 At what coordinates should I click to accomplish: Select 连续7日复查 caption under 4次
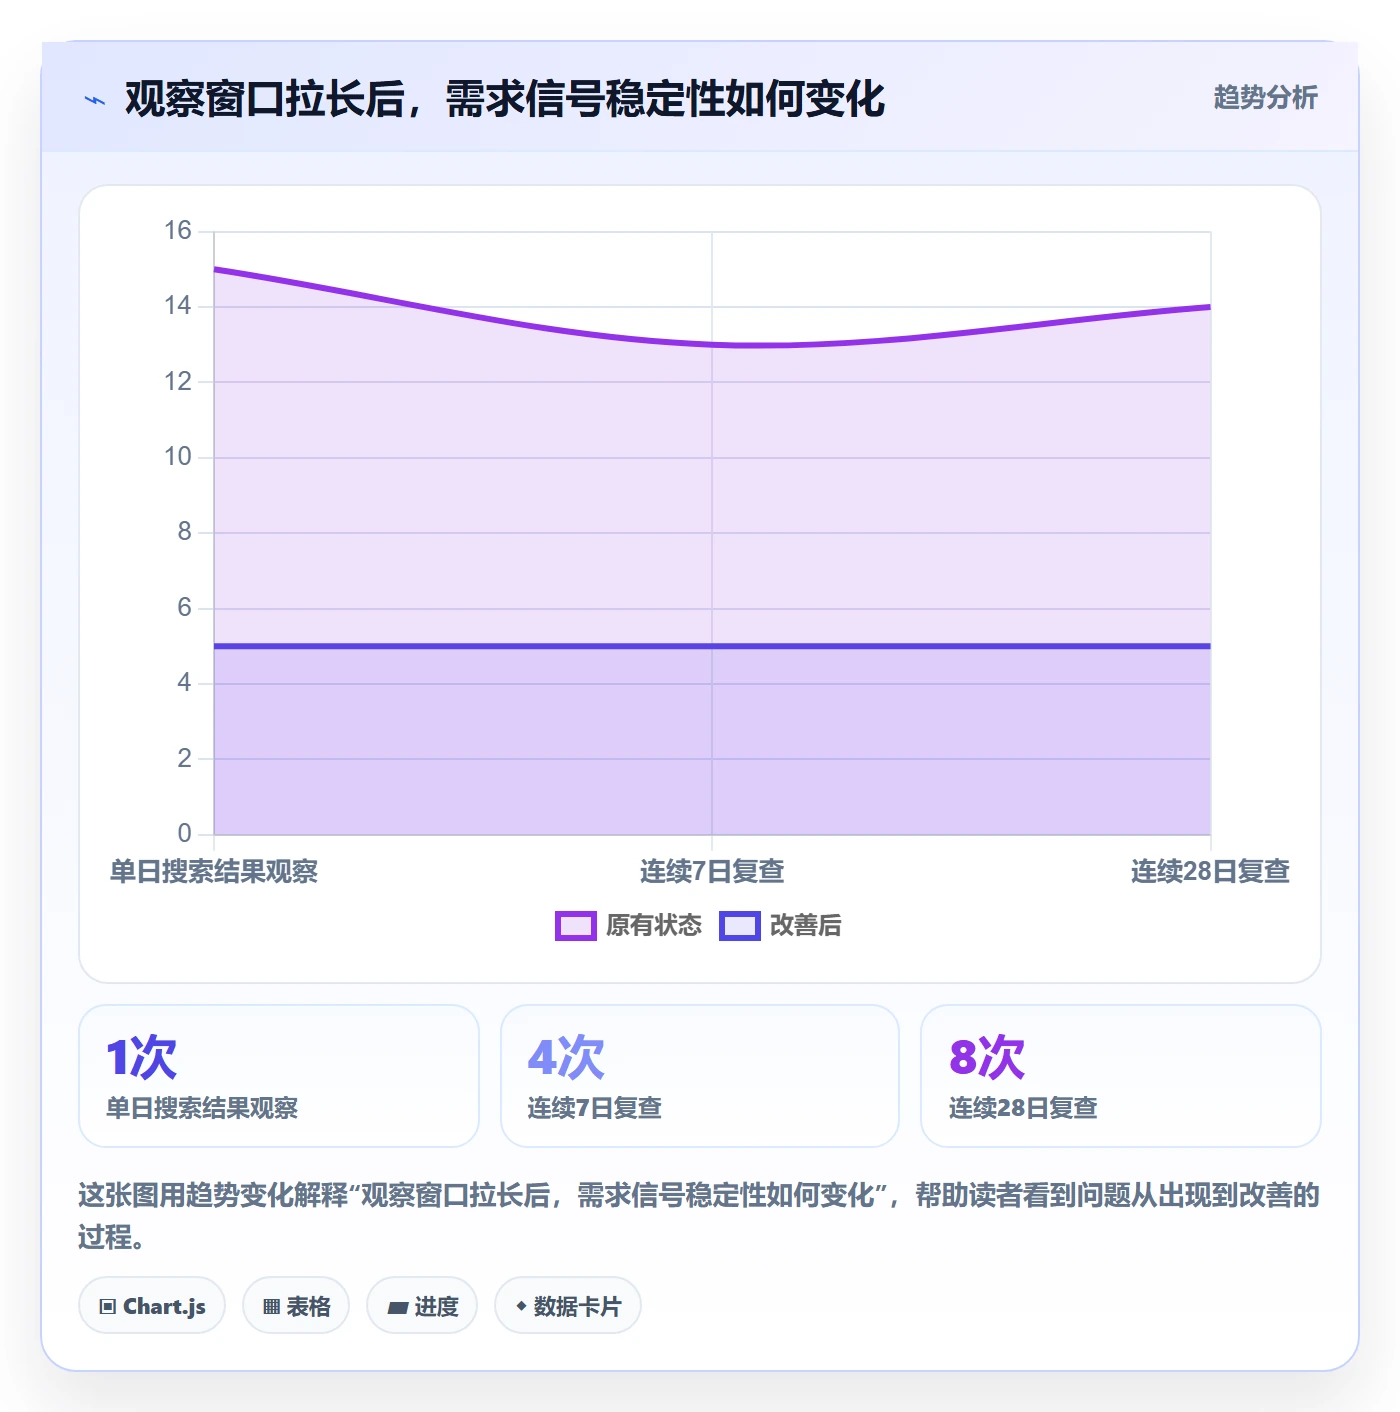pos(595,1108)
